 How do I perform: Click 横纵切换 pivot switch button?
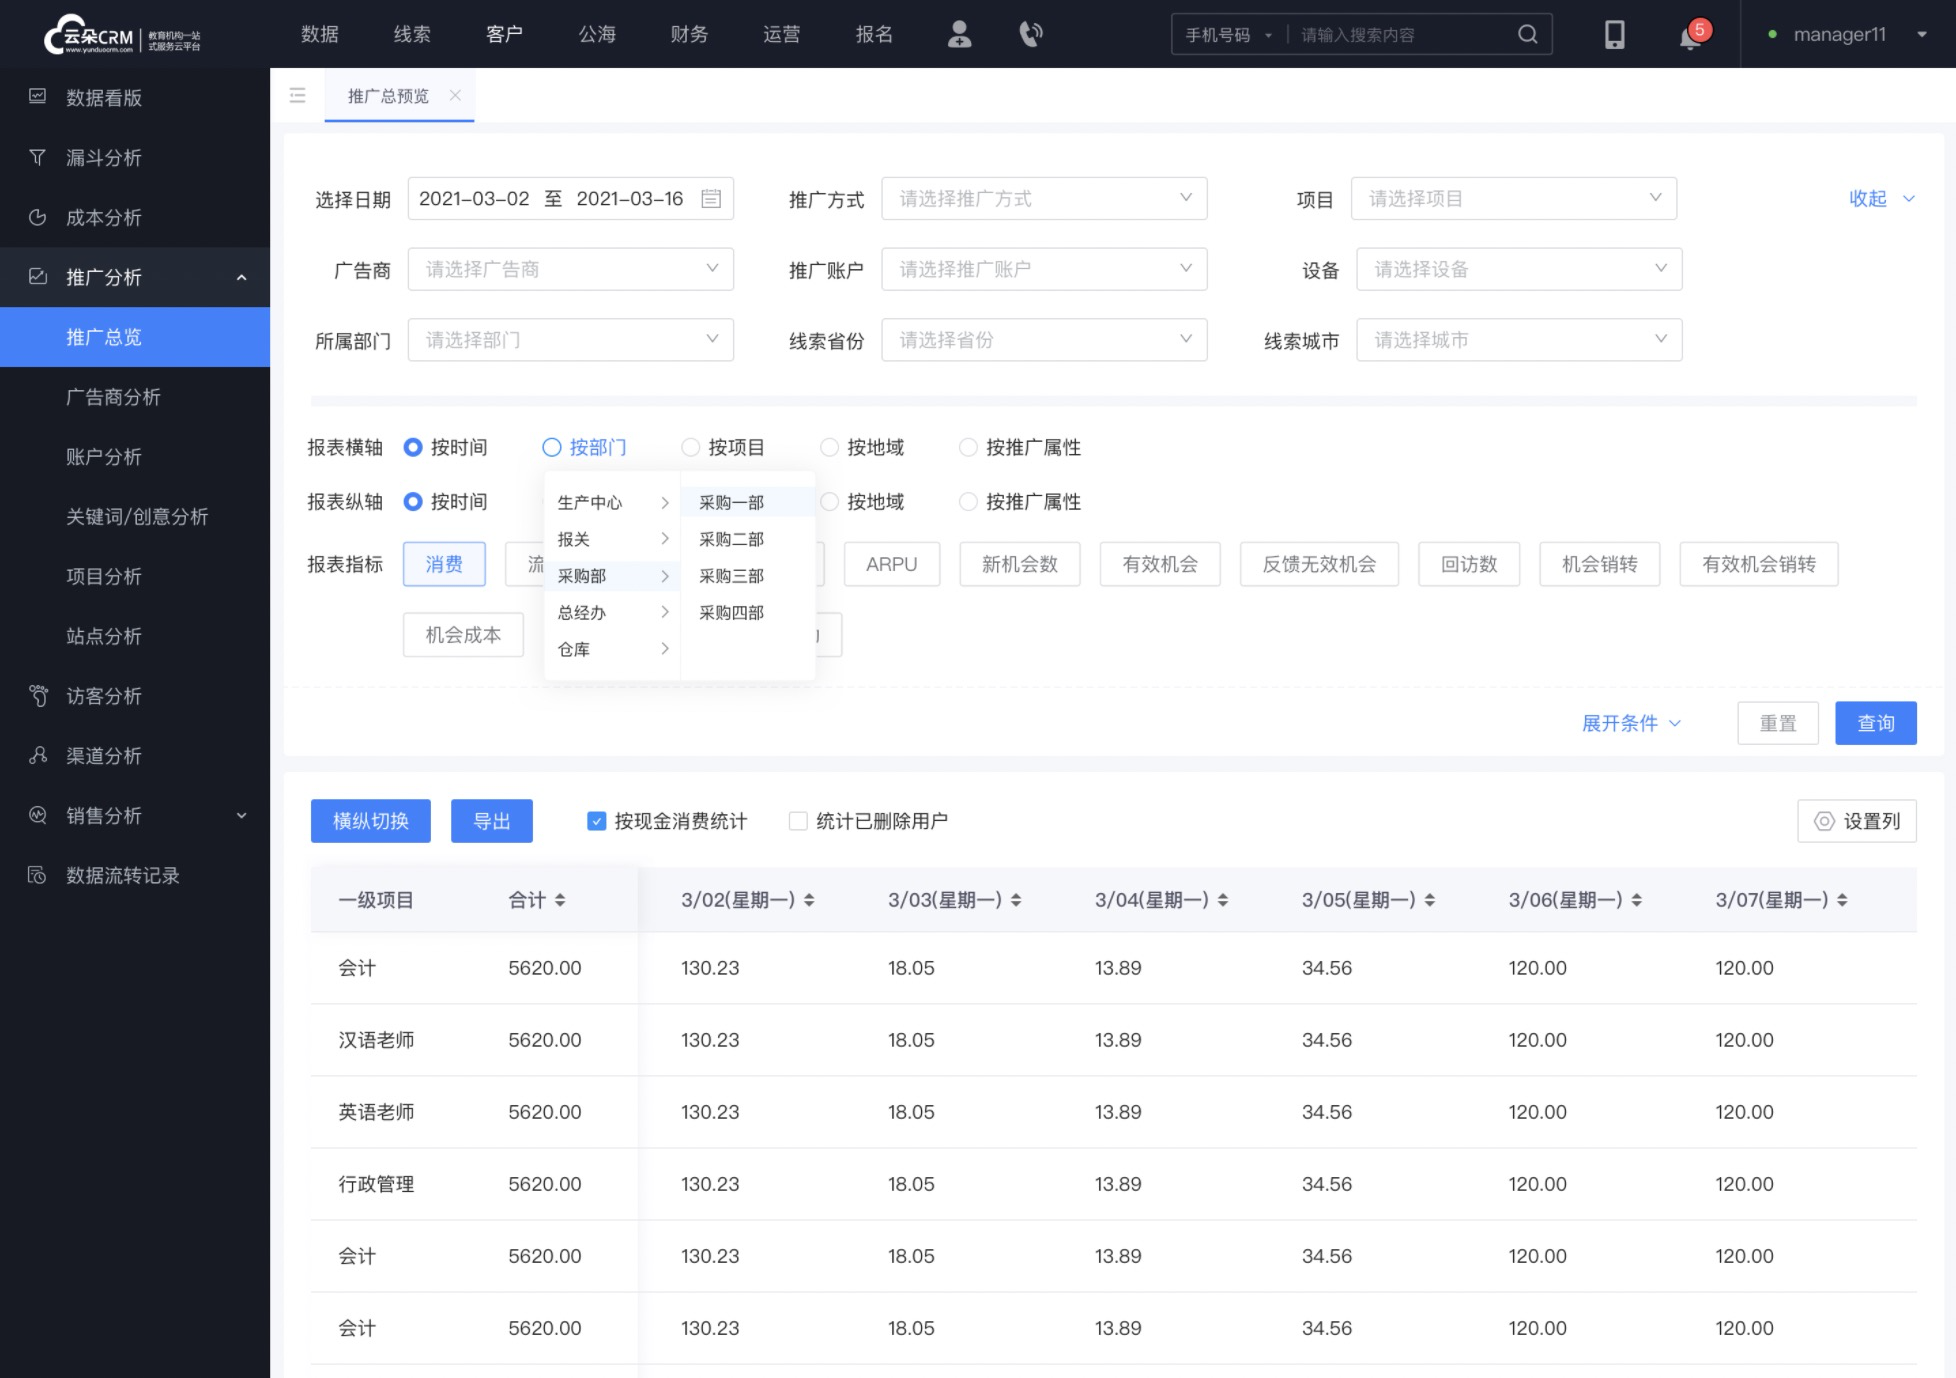tap(370, 820)
